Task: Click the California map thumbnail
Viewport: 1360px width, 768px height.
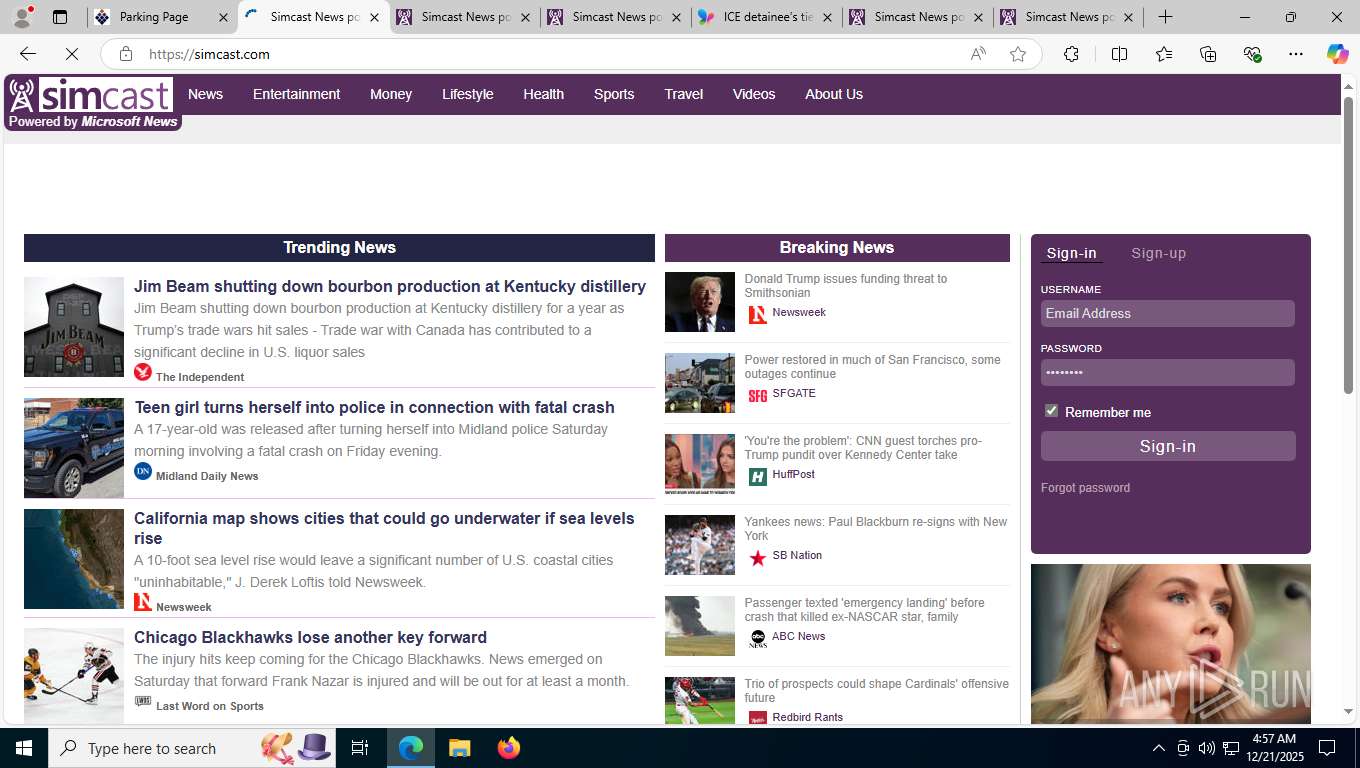Action: [74, 559]
